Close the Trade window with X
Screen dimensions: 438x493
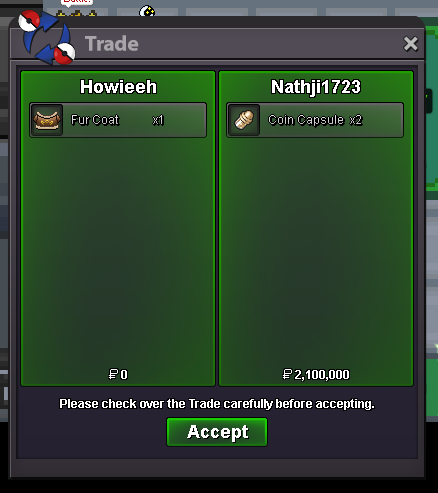(410, 44)
